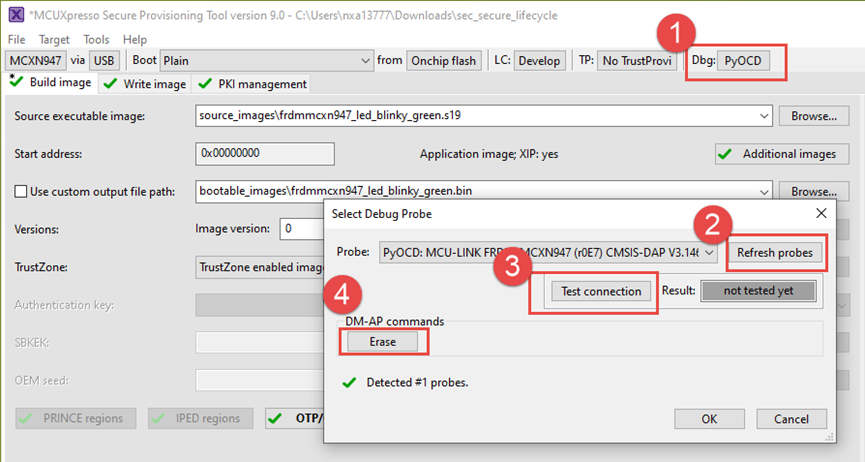The width and height of the screenshot is (865, 462).
Task: Expand the Source executable image dropdown
Action: [764, 116]
